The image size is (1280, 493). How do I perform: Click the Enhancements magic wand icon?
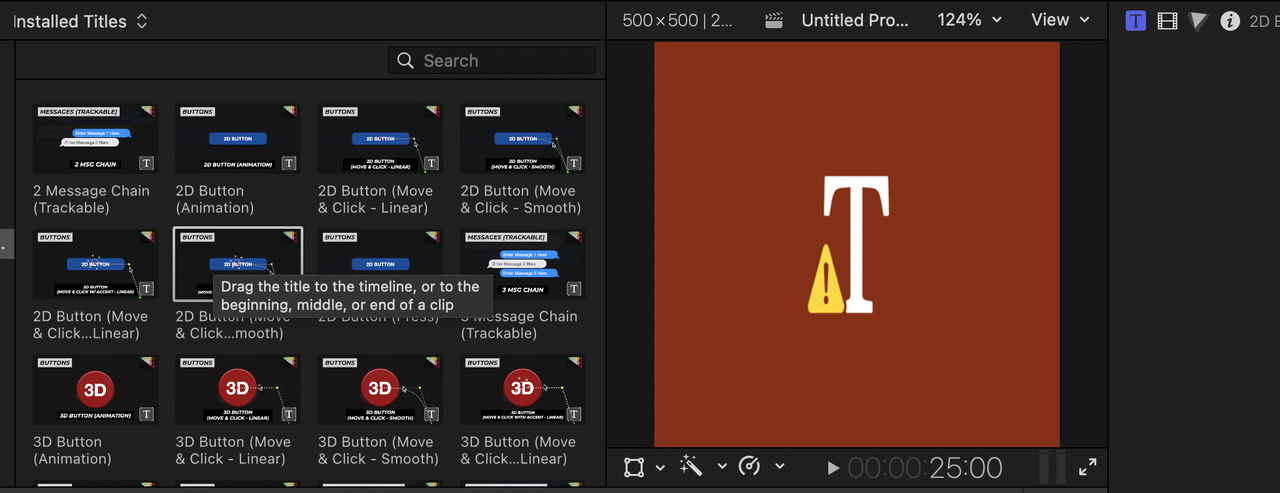(691, 466)
